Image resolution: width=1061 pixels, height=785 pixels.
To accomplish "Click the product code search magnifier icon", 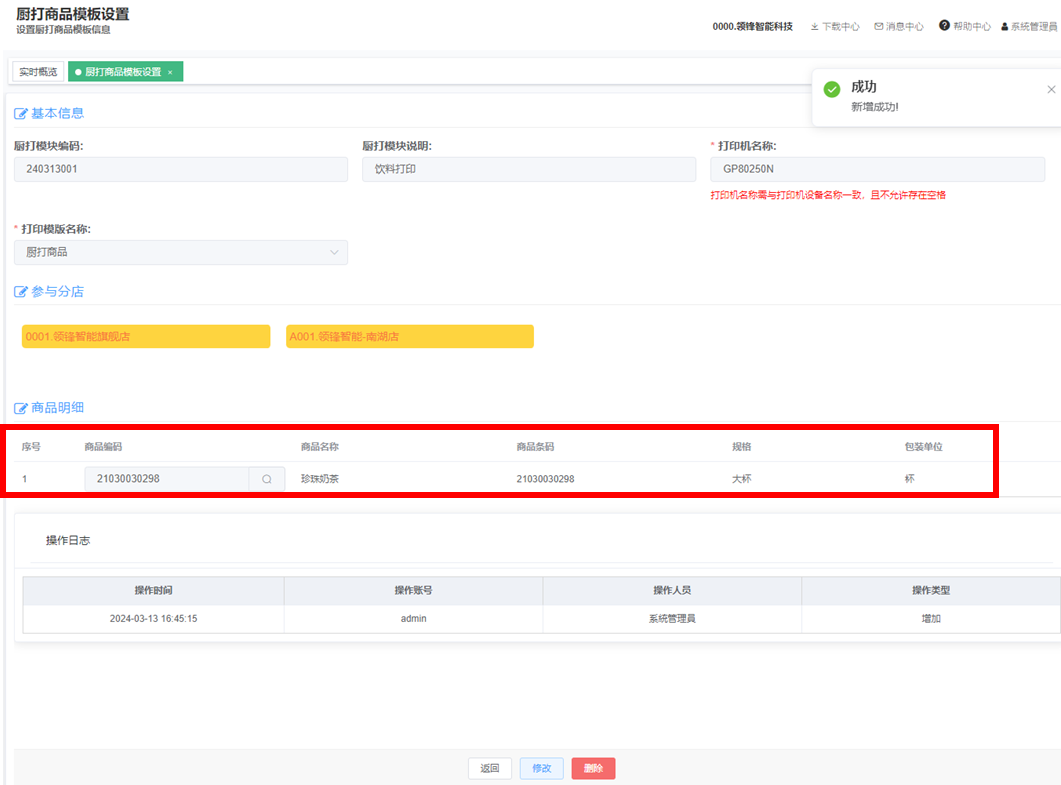I will click(x=267, y=479).
